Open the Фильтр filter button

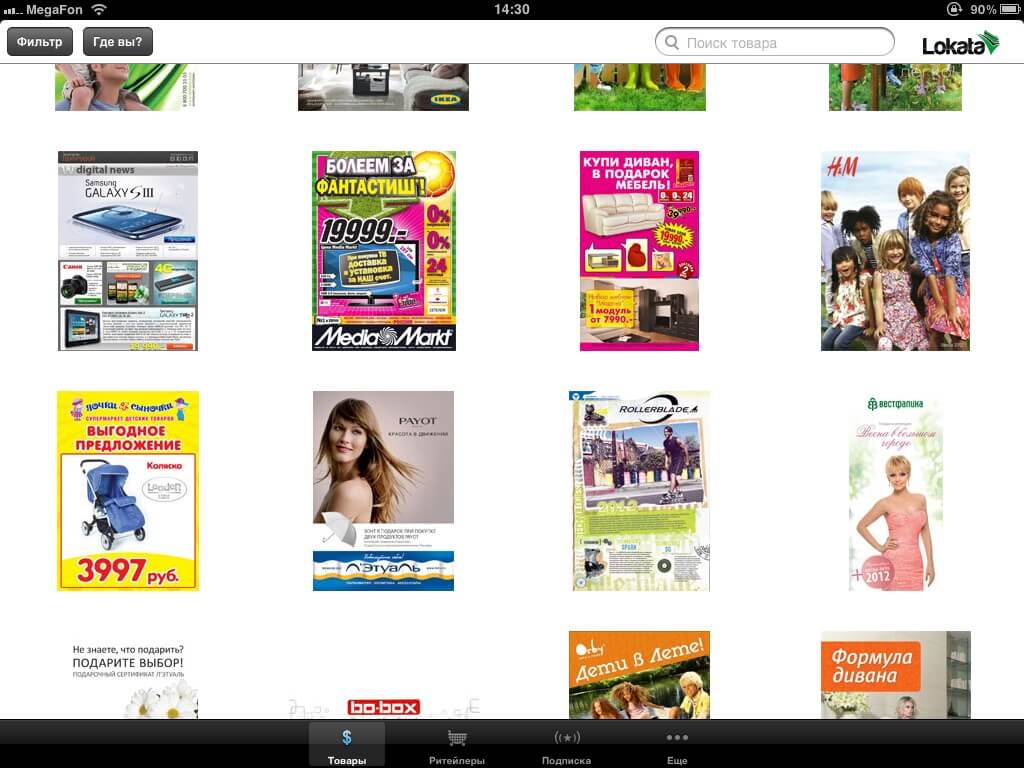tap(40, 42)
